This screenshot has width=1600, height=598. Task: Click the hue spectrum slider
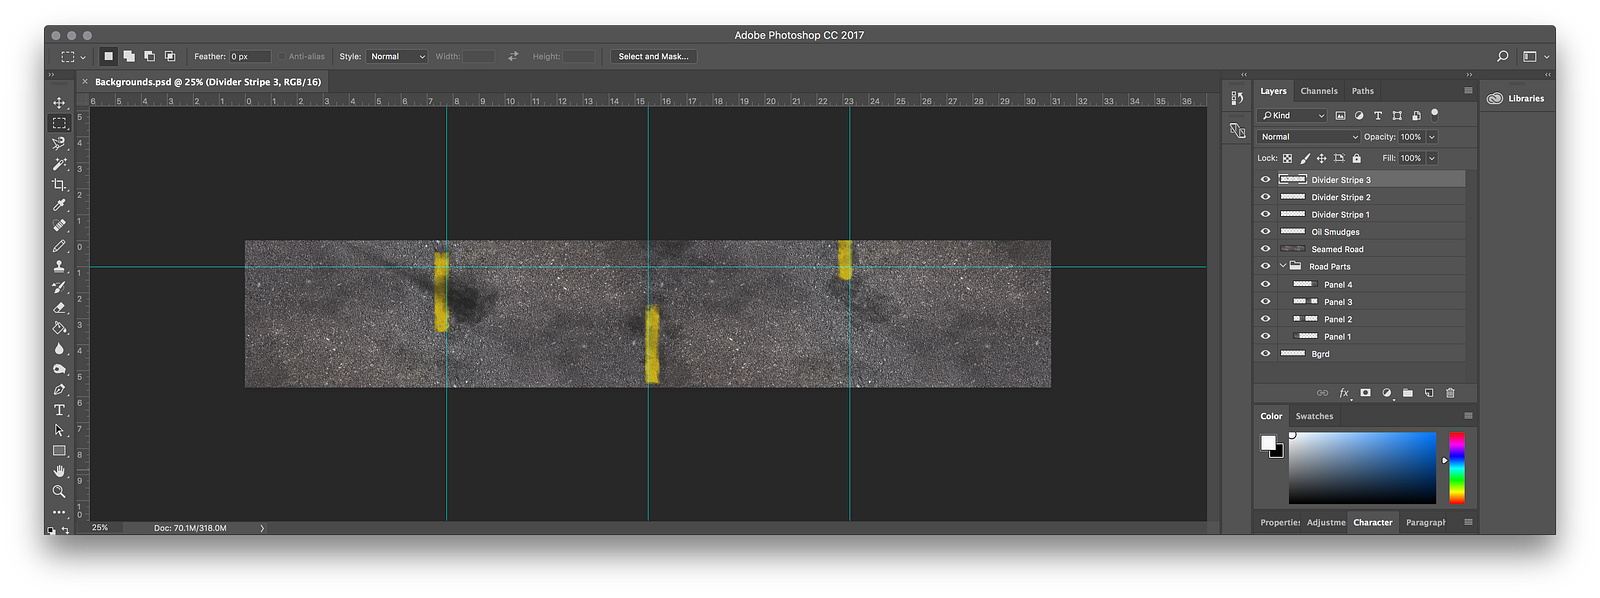coord(1457,468)
